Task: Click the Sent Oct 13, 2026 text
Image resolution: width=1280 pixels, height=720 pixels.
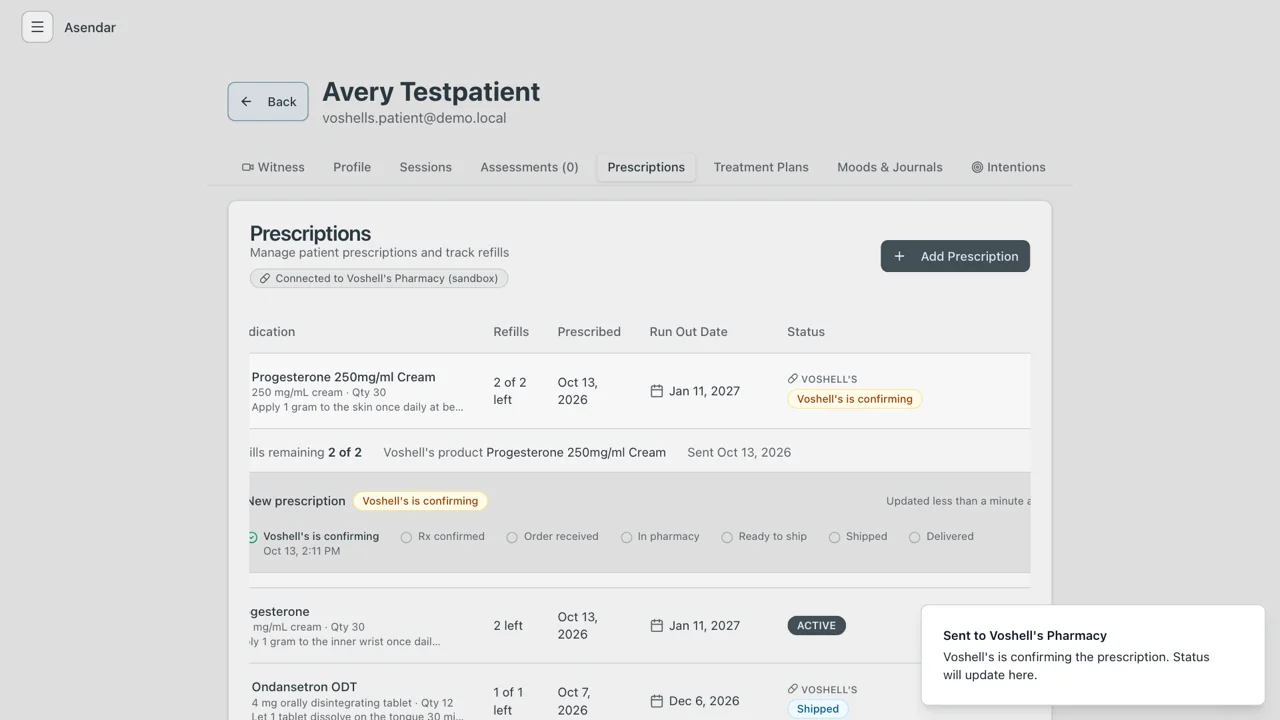Action: tap(739, 452)
